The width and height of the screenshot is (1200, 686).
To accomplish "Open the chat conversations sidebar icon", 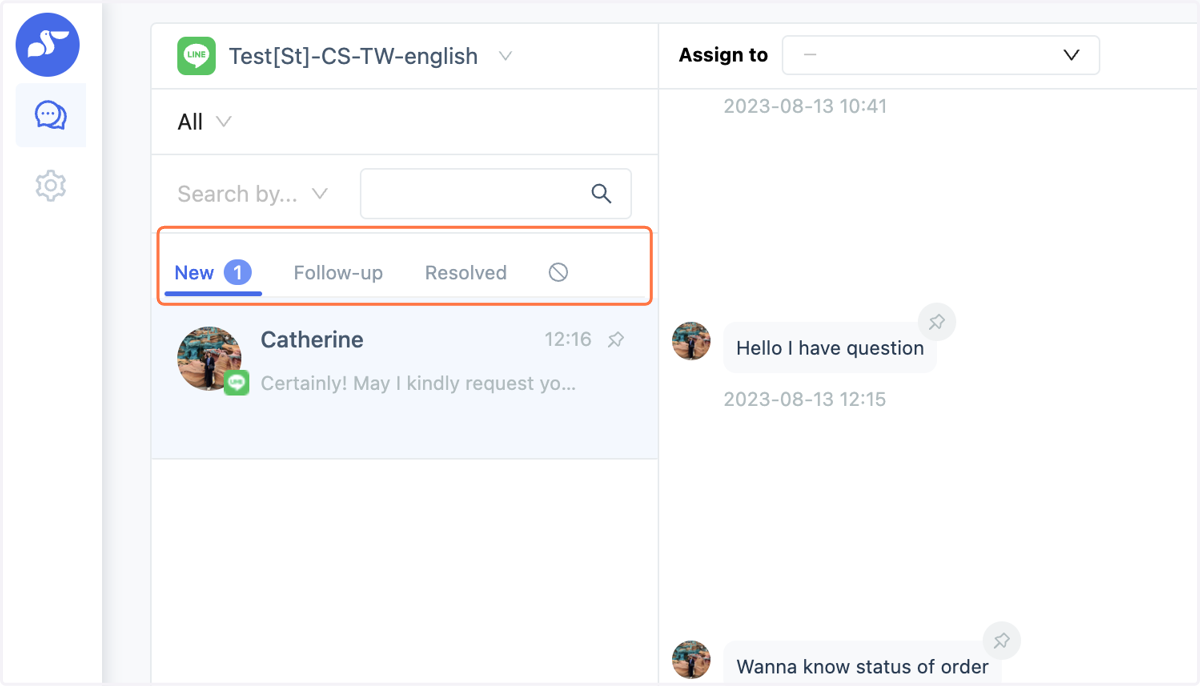I will 51,116.
